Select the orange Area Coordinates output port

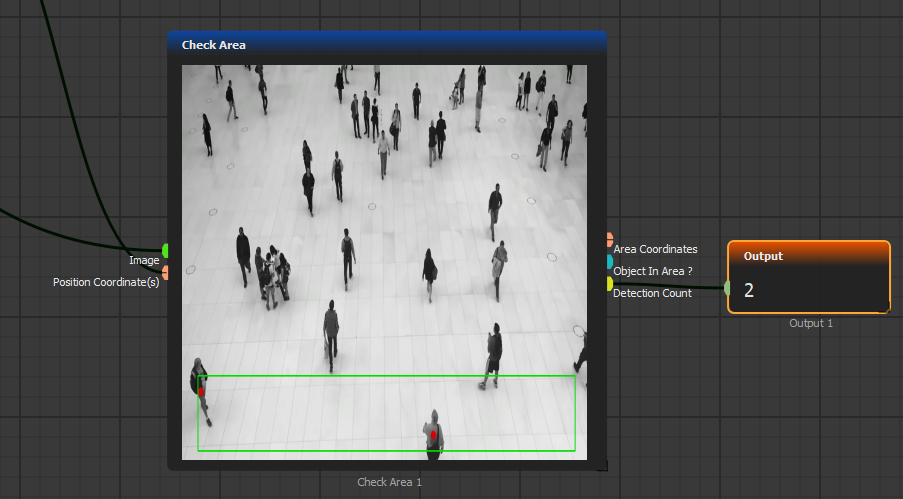click(x=609, y=240)
